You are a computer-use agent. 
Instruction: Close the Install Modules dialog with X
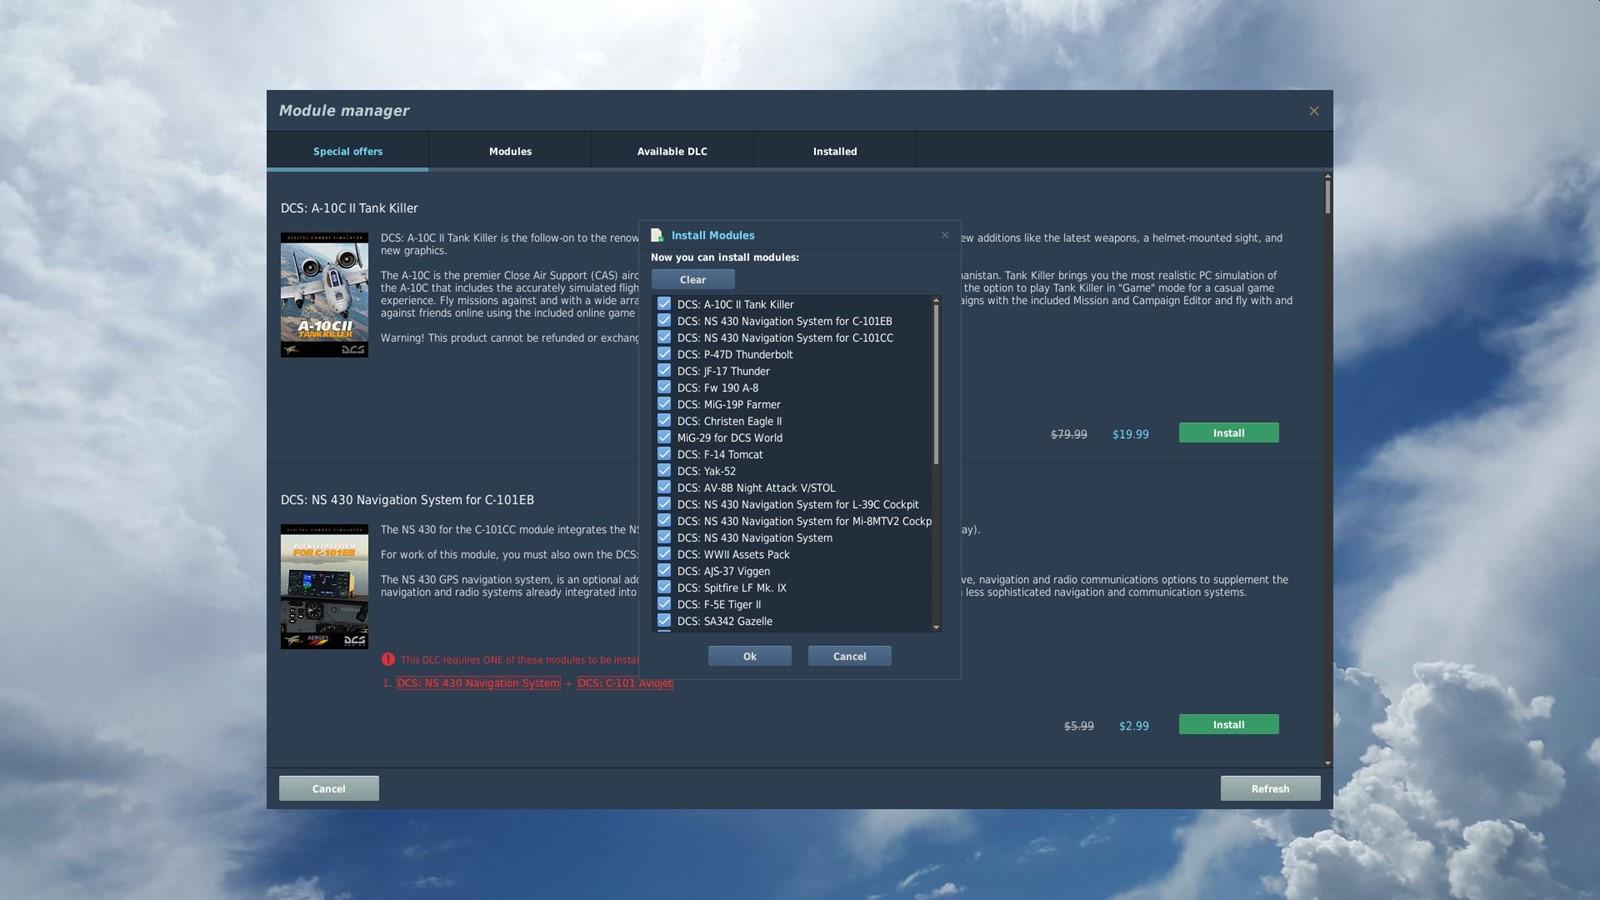coord(945,235)
